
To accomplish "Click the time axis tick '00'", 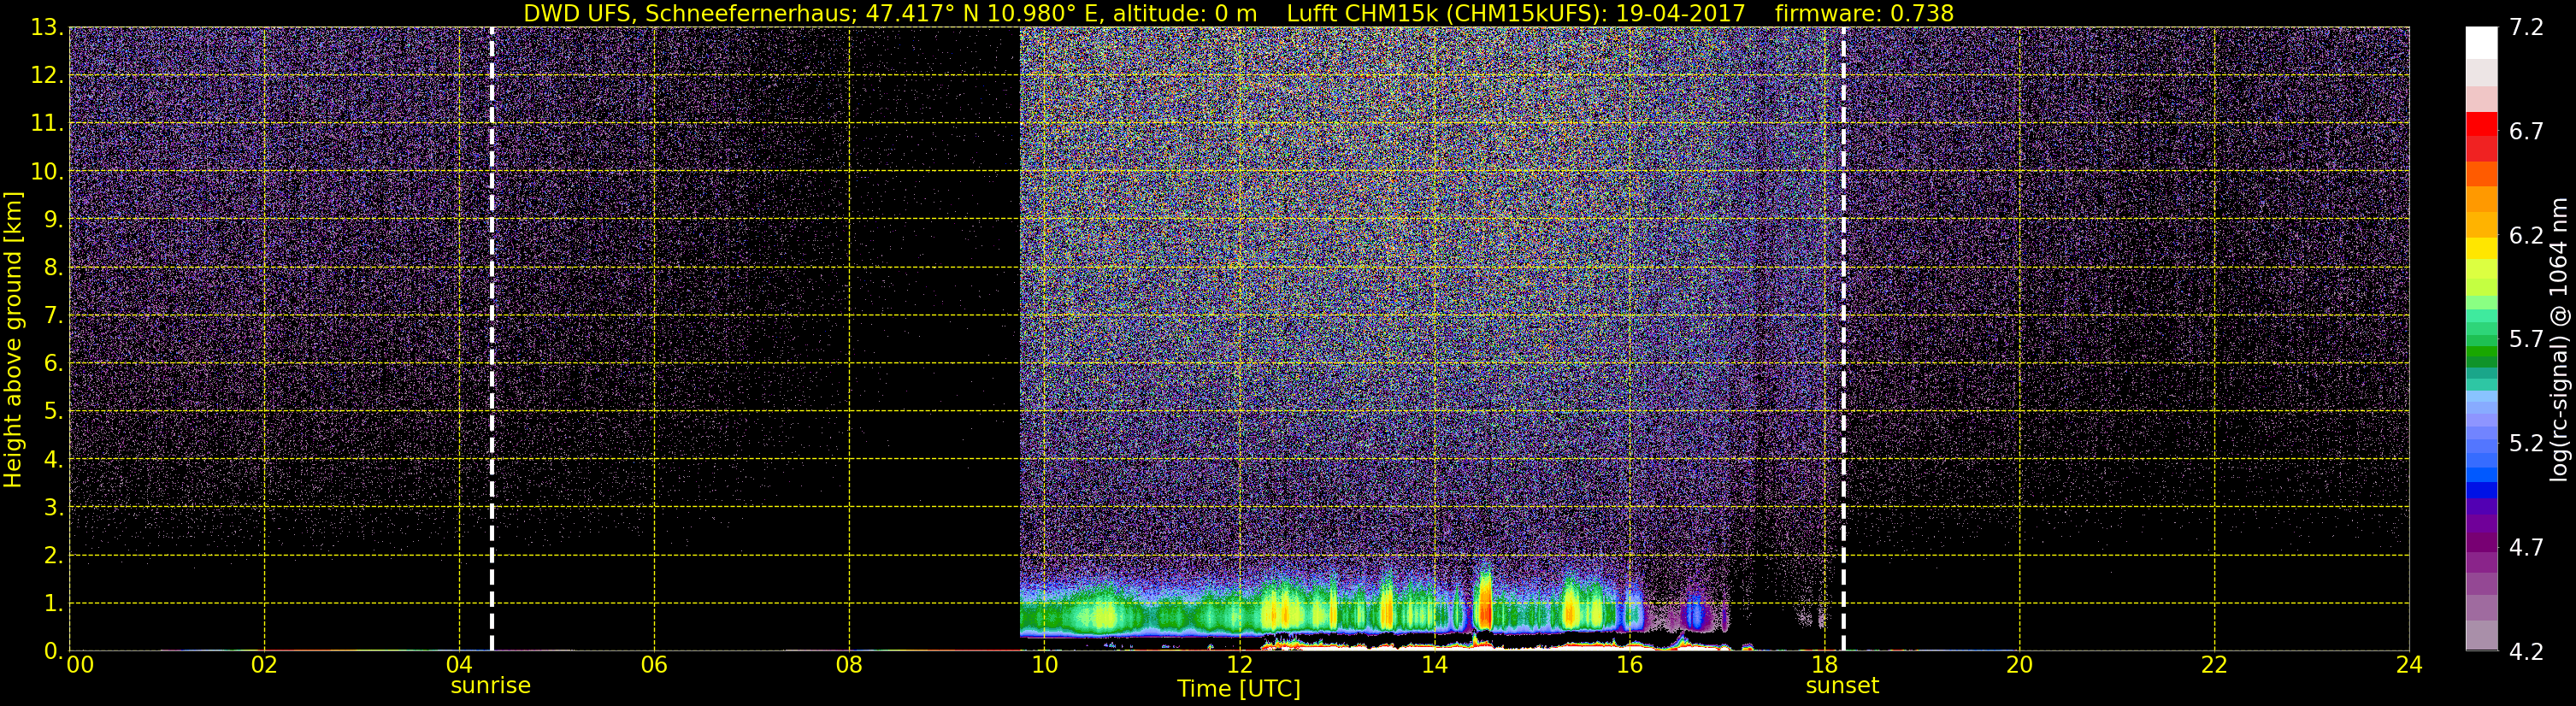I will (x=80, y=665).
